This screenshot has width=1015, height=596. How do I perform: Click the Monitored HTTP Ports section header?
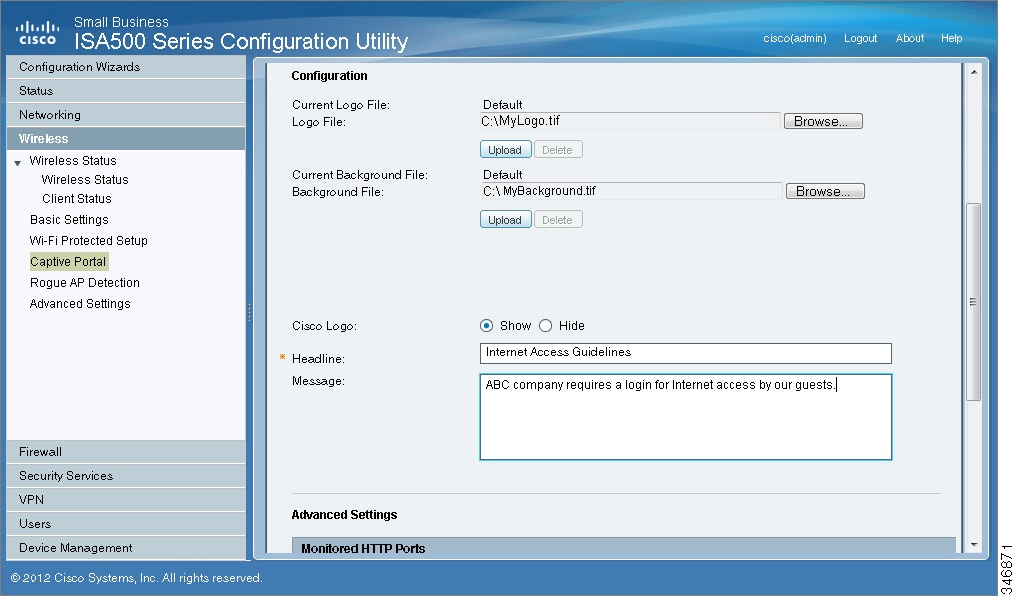click(624, 547)
